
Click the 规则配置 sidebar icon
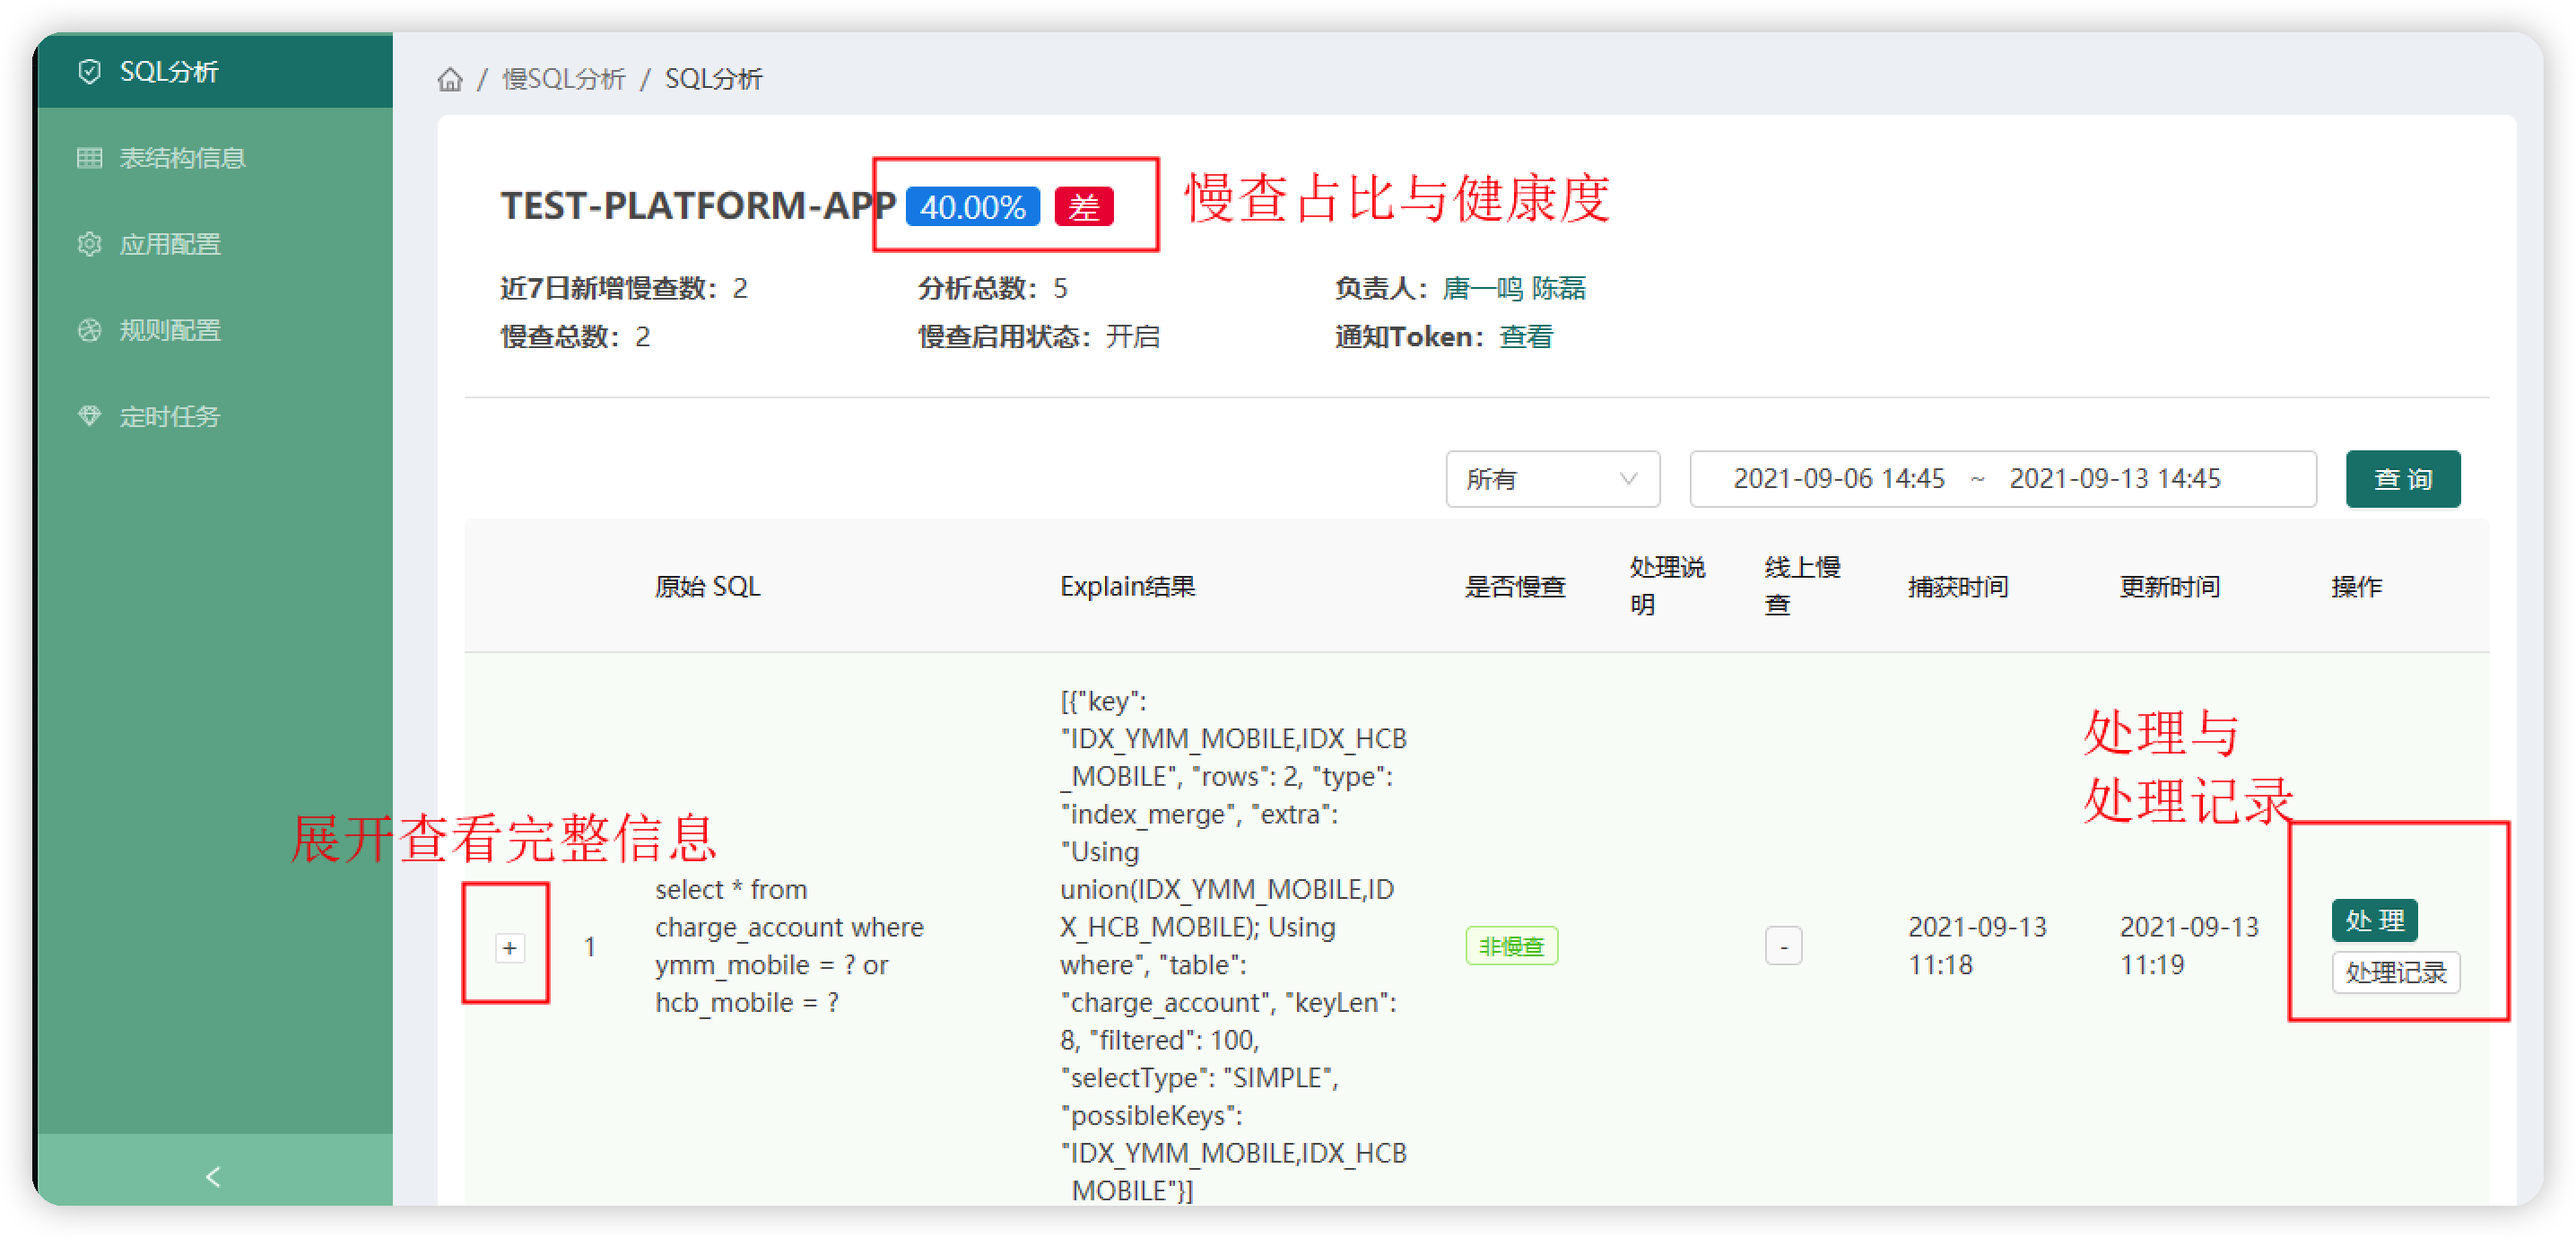pos(89,330)
